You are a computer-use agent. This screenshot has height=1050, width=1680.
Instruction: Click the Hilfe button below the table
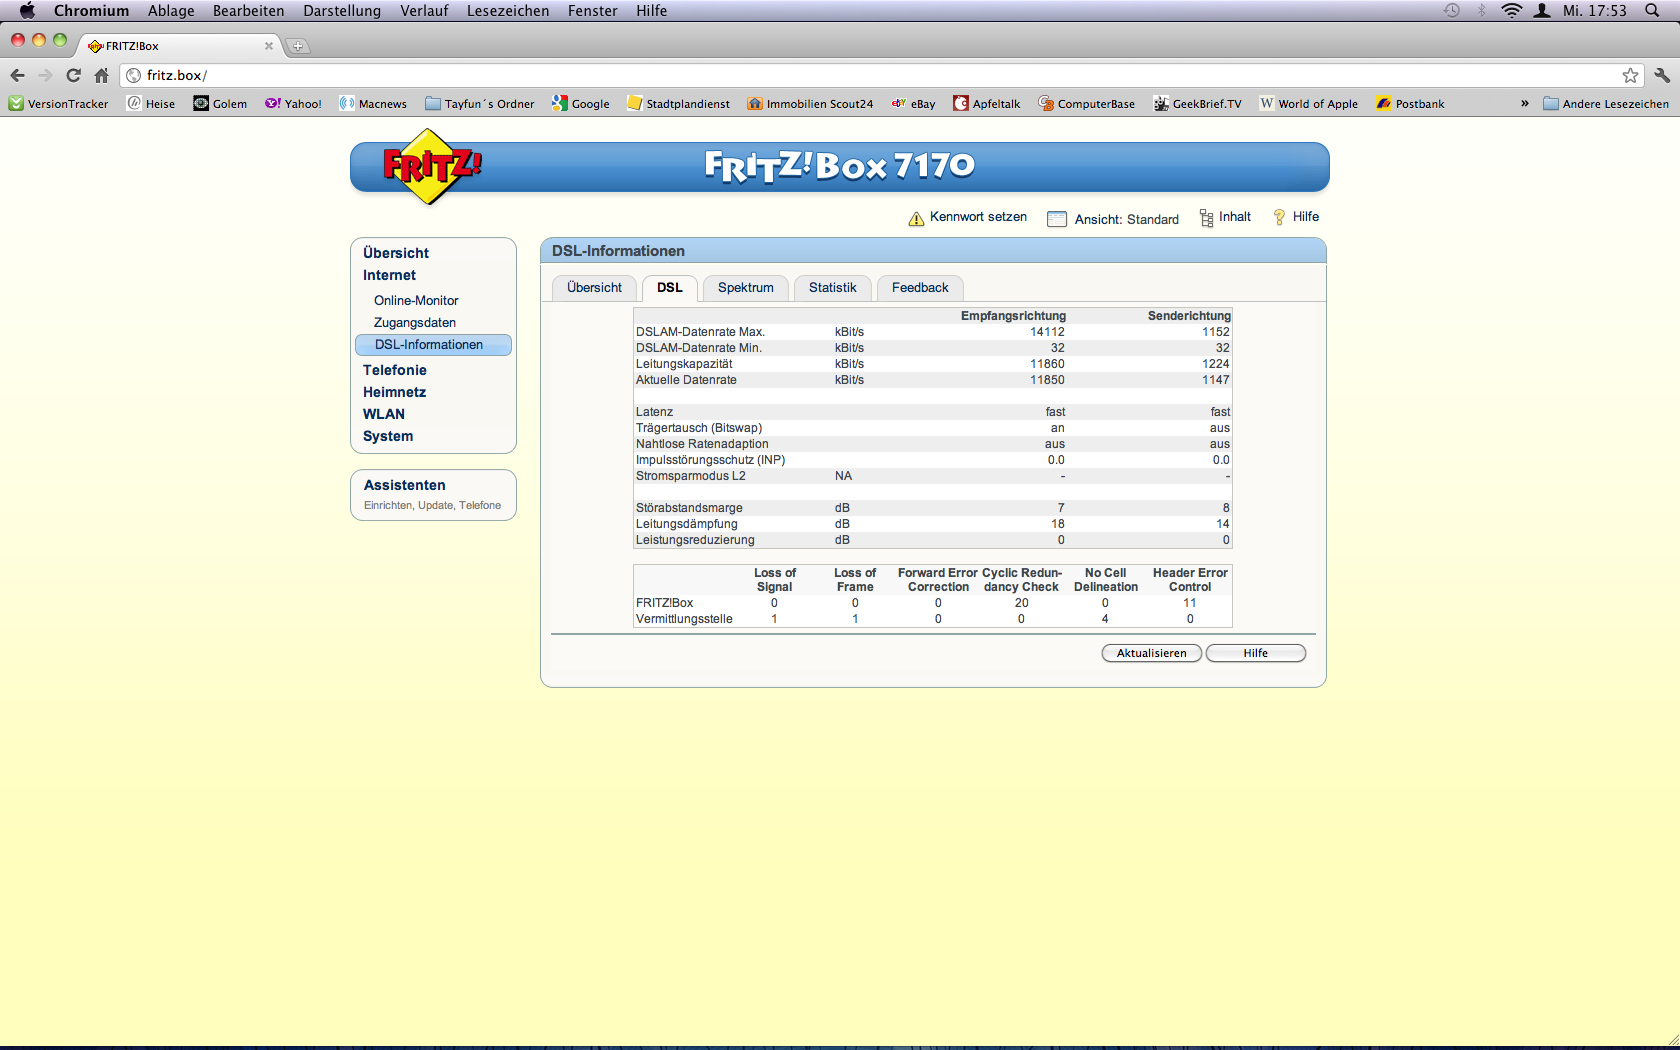tap(1256, 653)
